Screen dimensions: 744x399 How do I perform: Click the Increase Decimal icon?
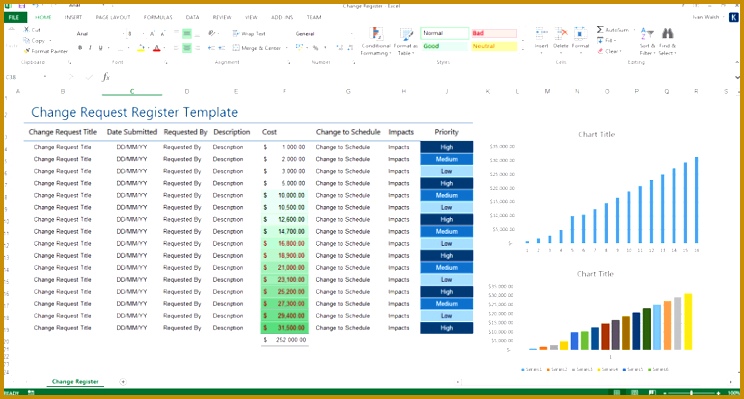pyautogui.click(x=339, y=48)
